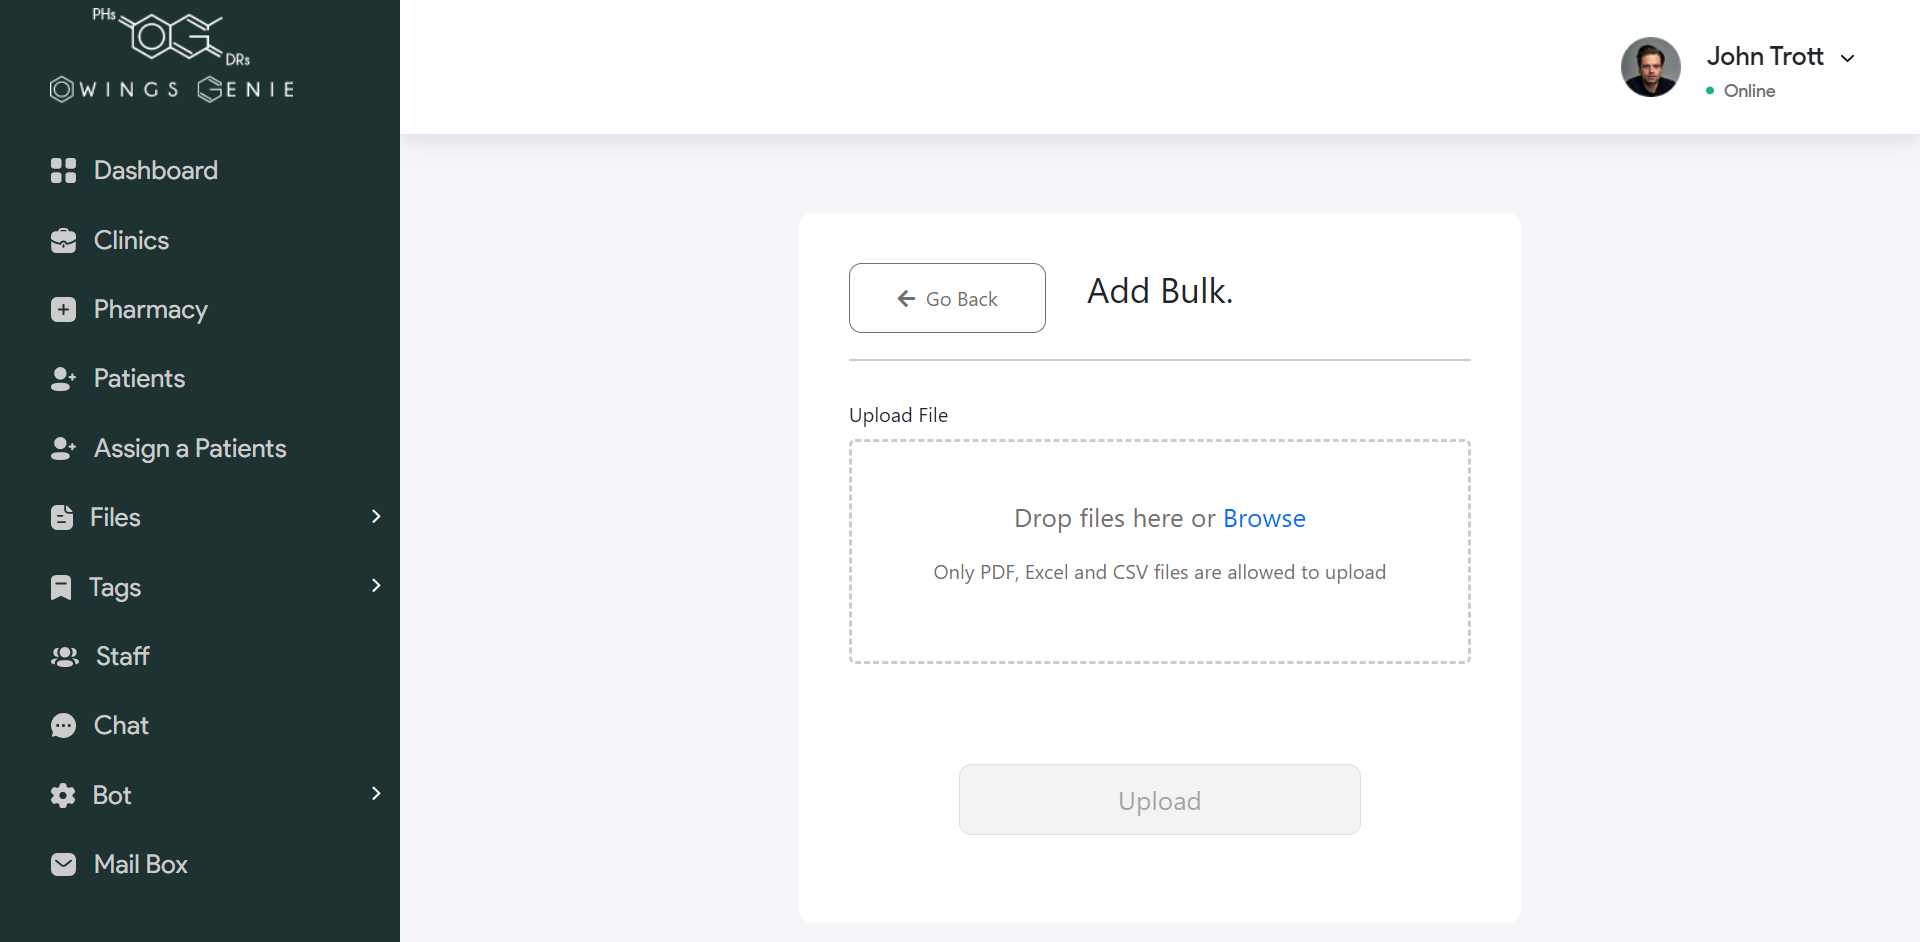Click the Browse link
This screenshot has height=942, width=1920.
[1264, 519]
